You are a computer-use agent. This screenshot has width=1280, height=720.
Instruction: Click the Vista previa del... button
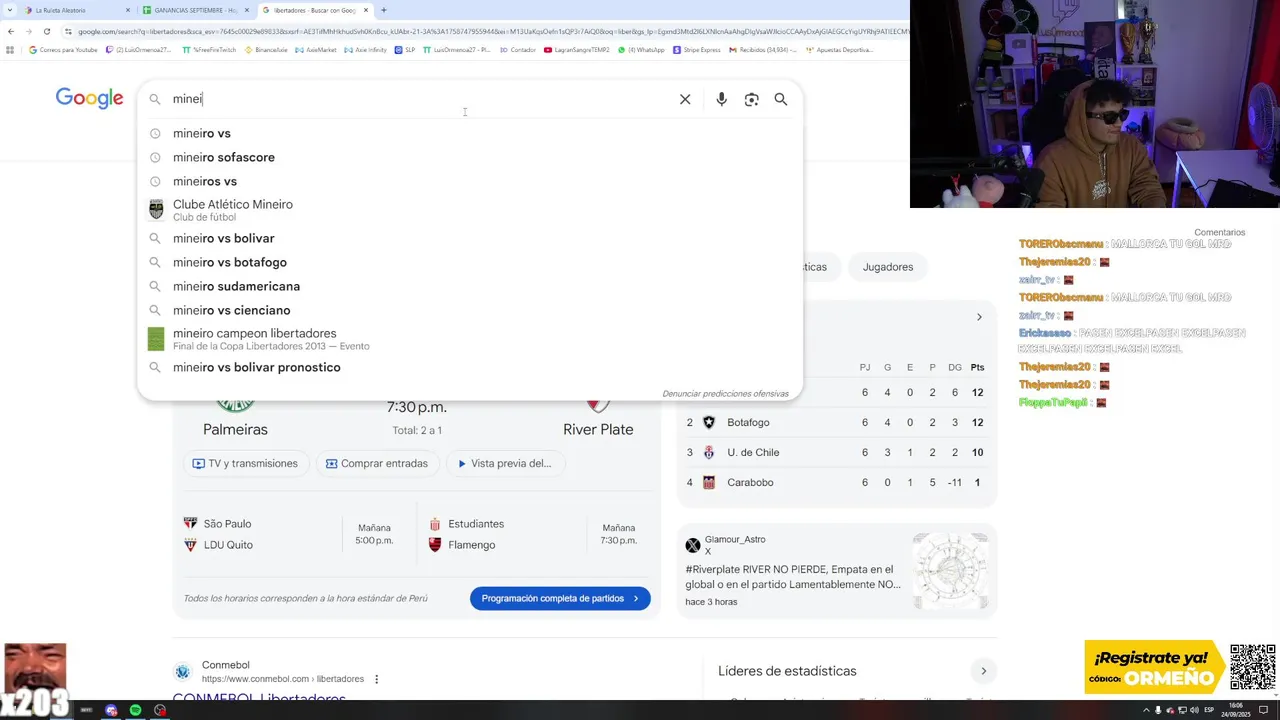pyautogui.click(x=505, y=464)
